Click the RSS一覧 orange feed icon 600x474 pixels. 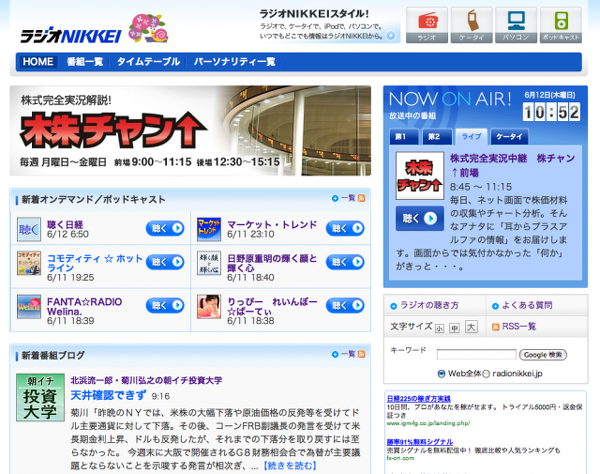pyautogui.click(x=496, y=327)
